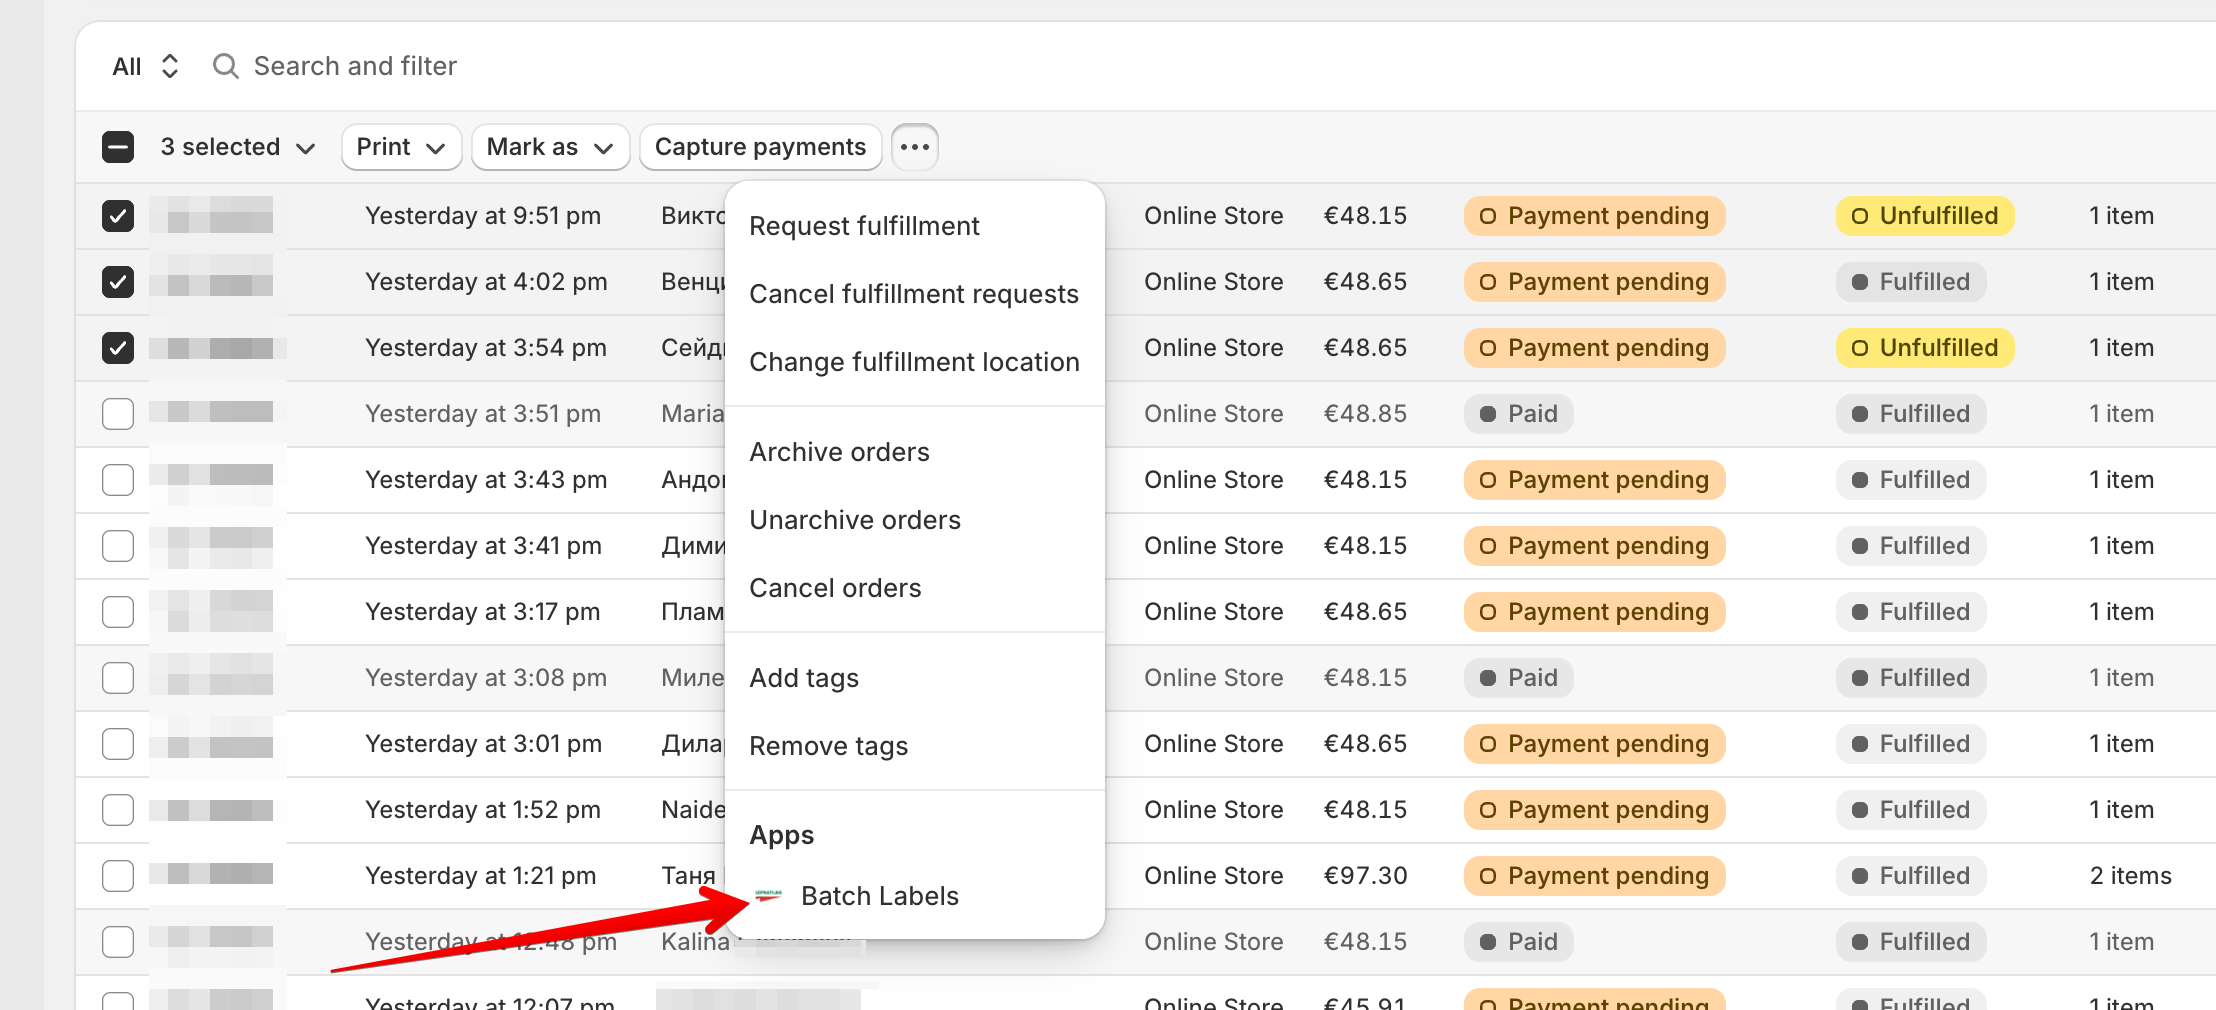Check the order from 3:17 pm

118,612
